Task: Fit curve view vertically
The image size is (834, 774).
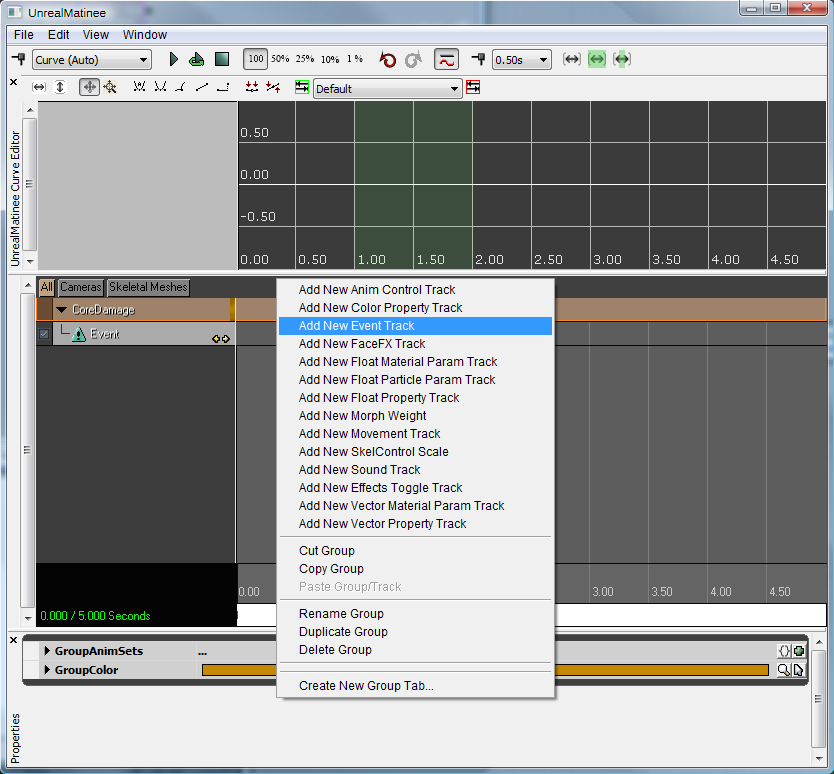Action: [x=60, y=87]
